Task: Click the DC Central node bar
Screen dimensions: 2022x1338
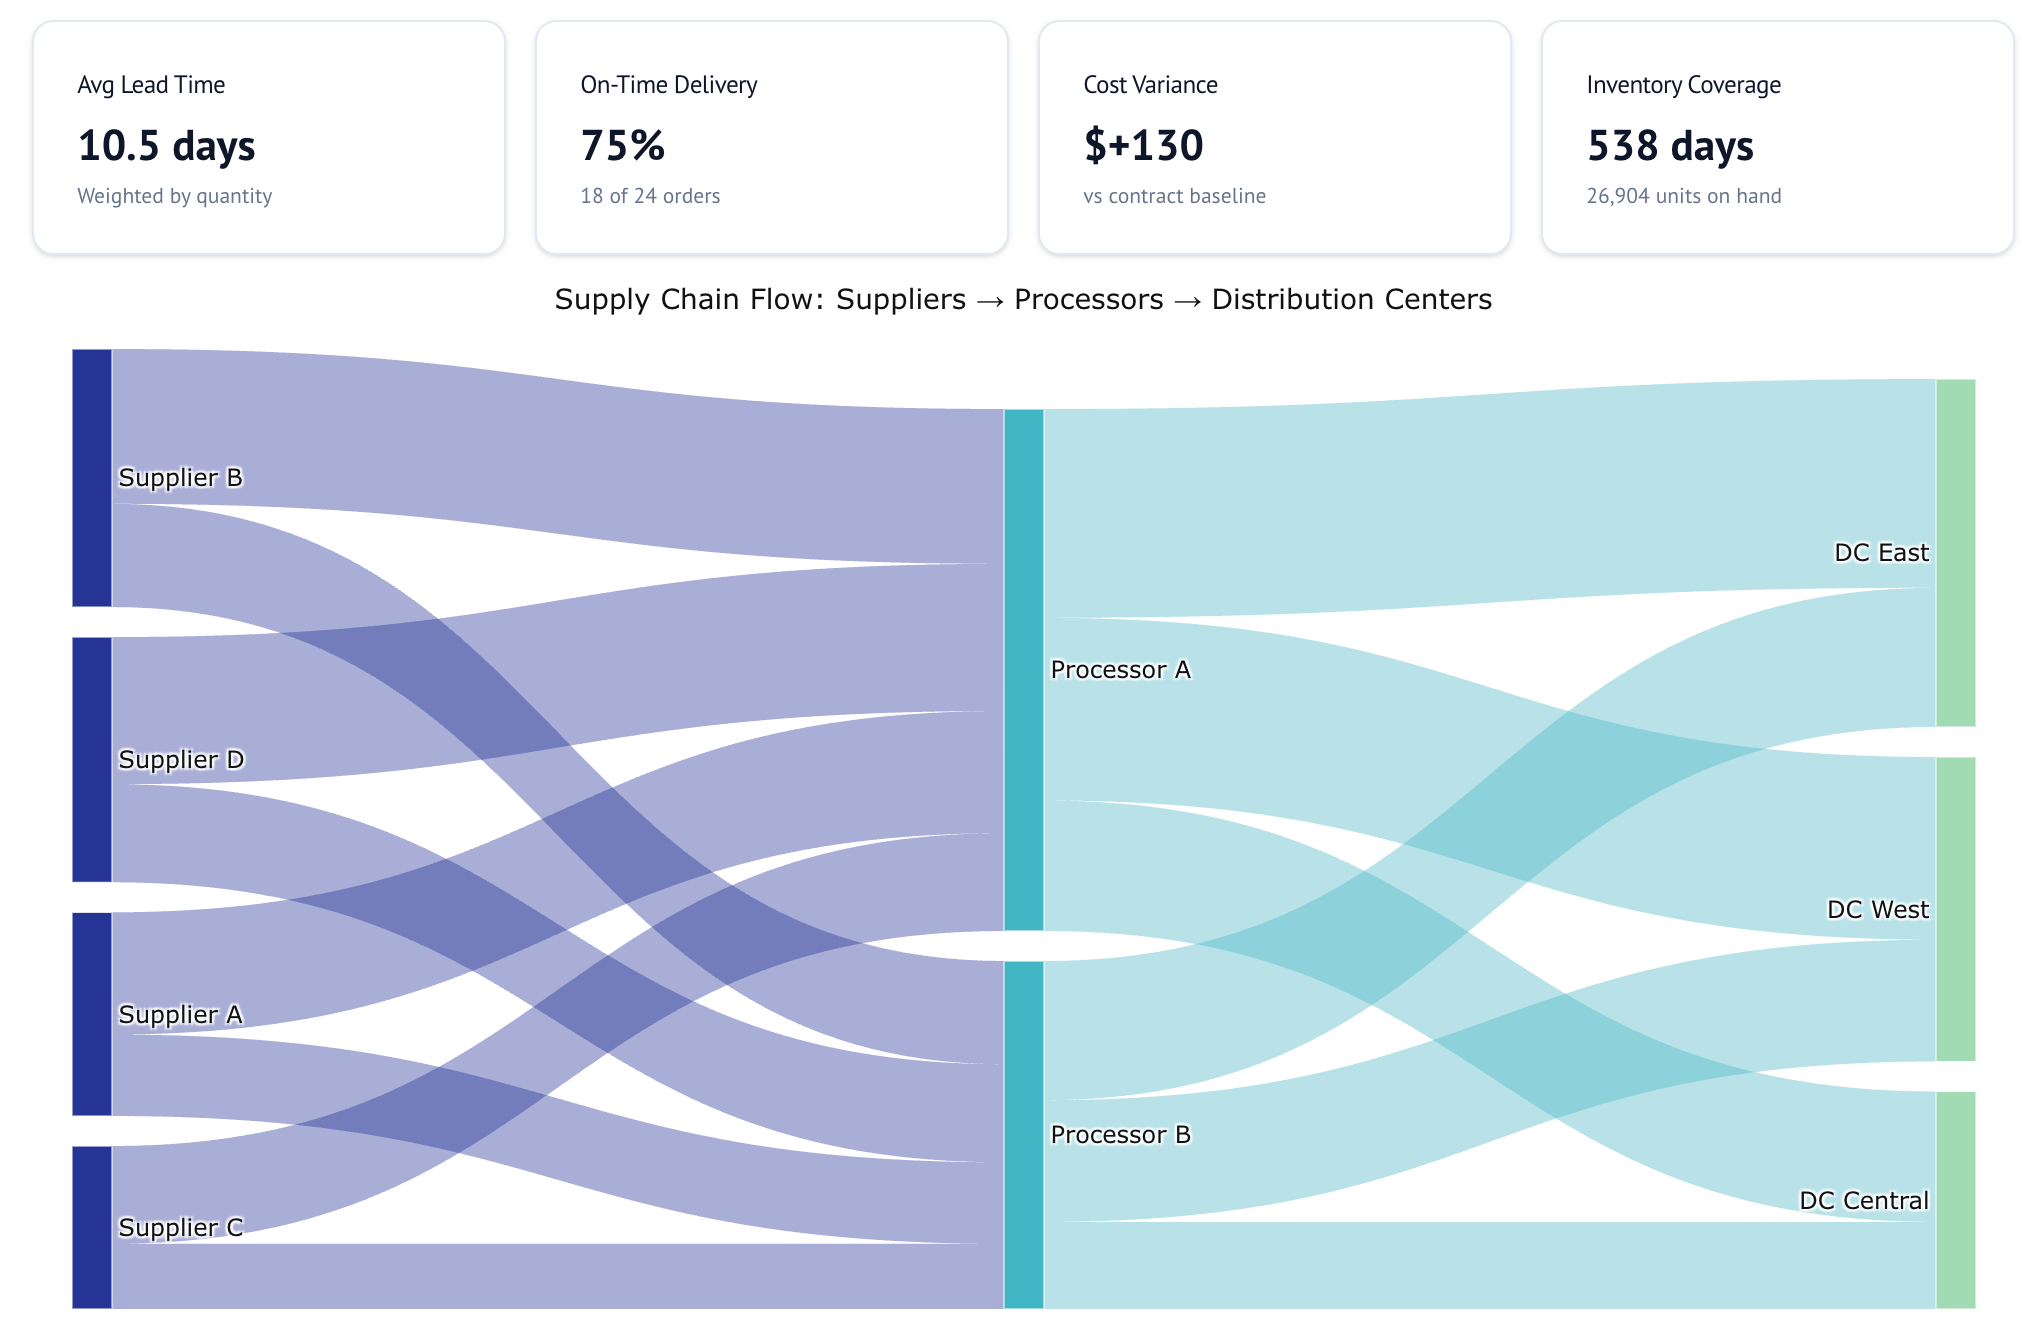Action: (1955, 1199)
